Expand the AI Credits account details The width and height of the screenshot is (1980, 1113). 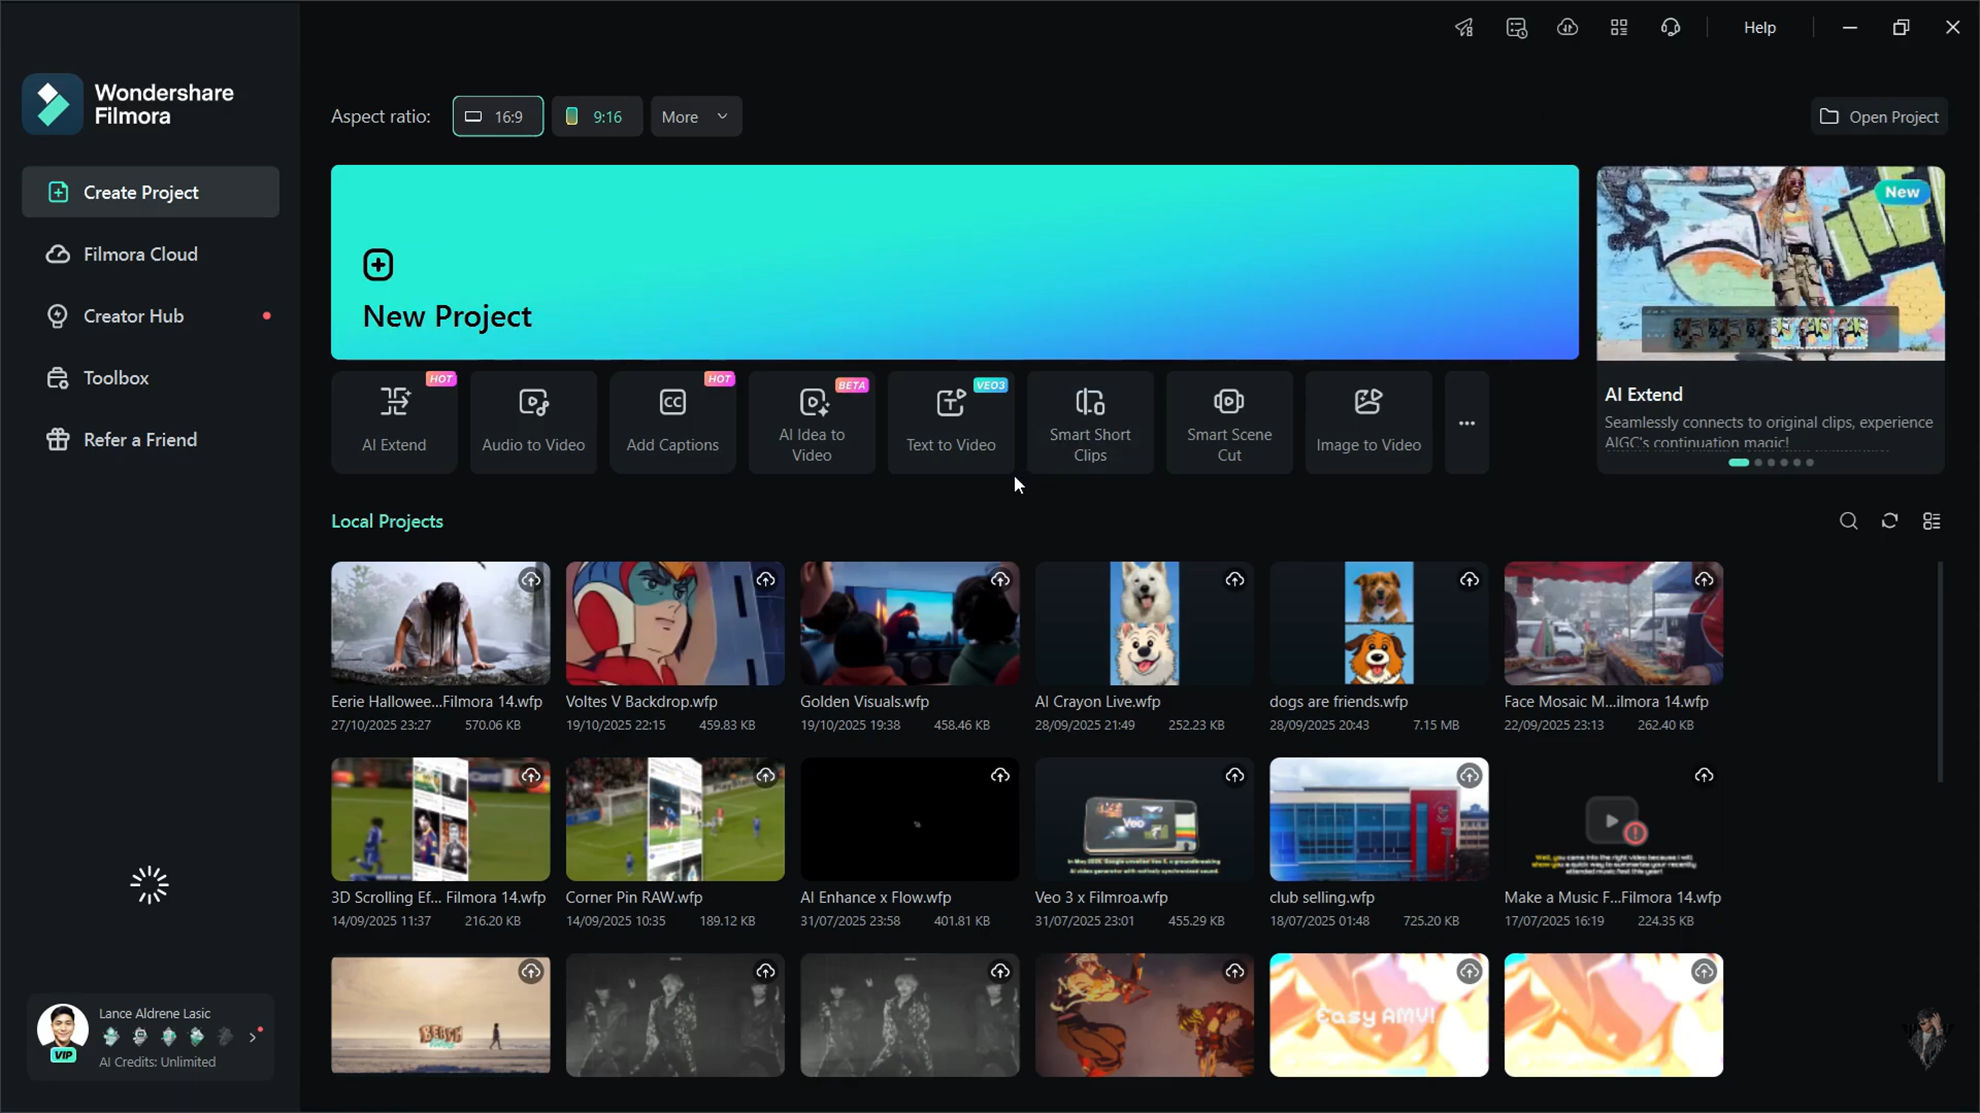[x=253, y=1037]
